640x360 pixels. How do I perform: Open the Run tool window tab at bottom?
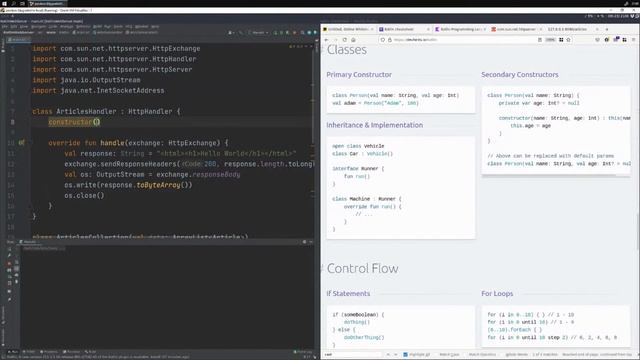[13, 352]
